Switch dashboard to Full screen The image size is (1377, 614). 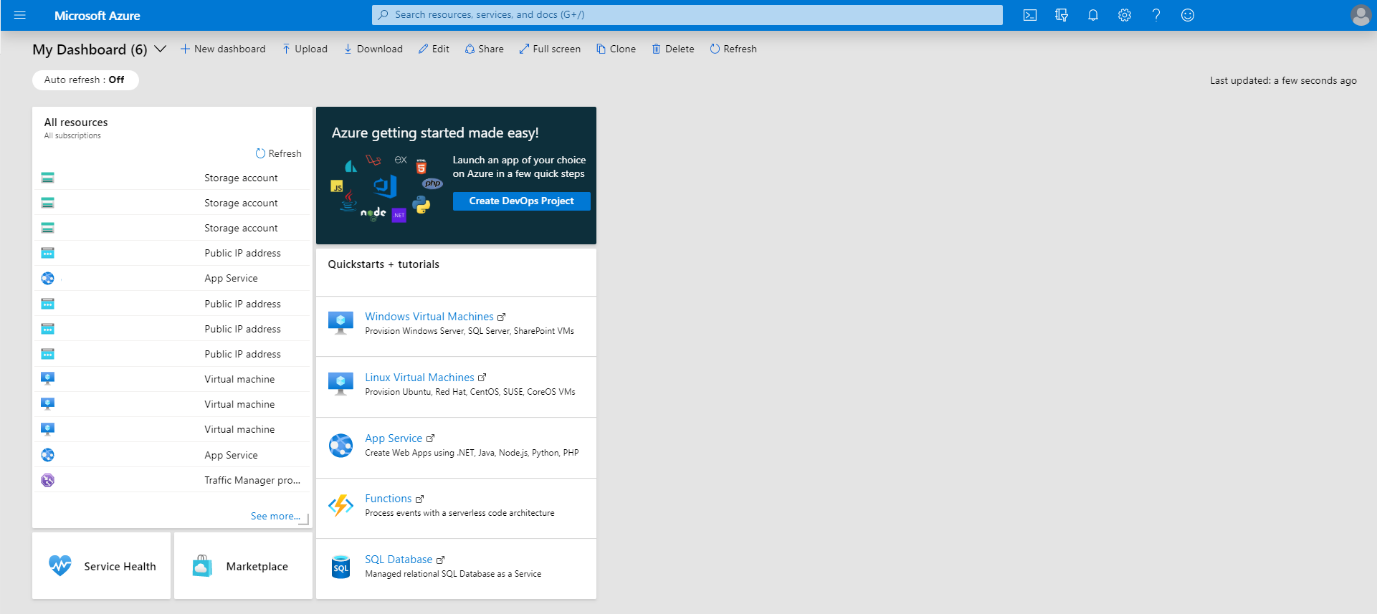click(550, 49)
